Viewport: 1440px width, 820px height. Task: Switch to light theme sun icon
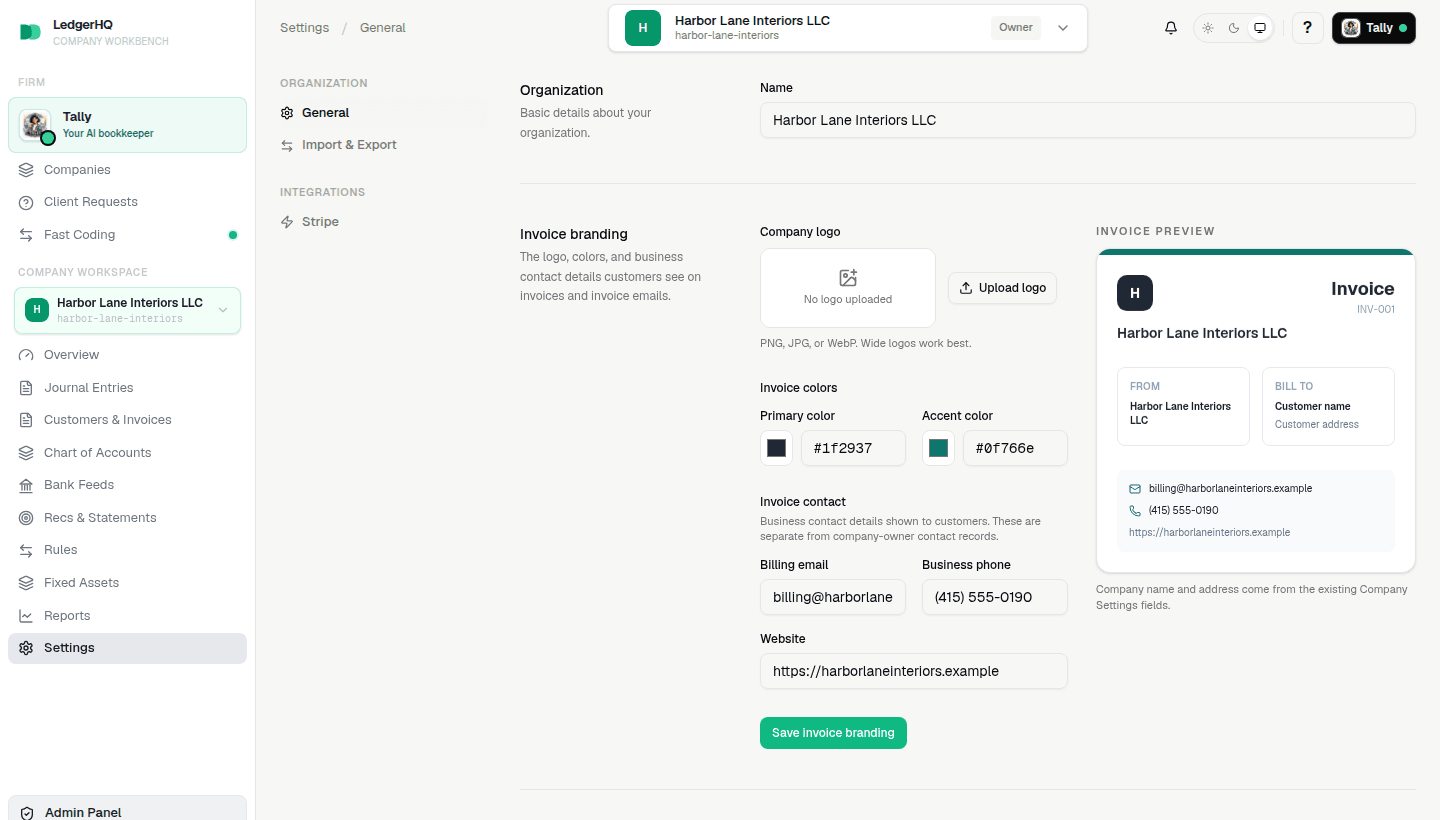click(1208, 28)
